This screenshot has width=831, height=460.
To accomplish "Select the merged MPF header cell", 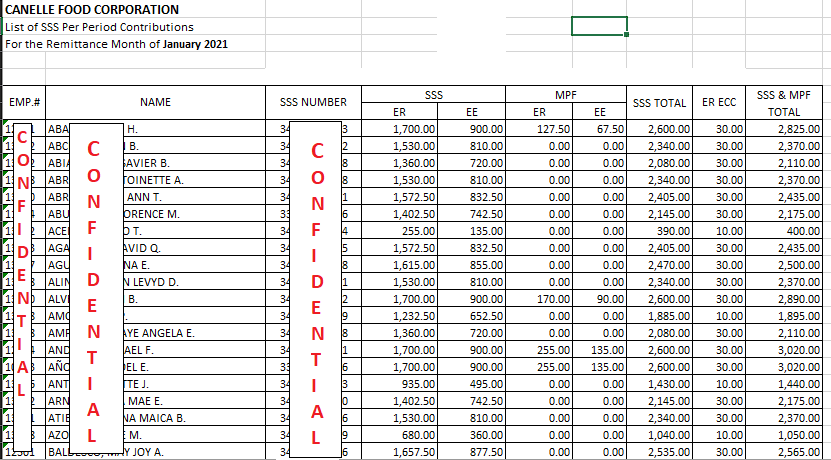I will click(565, 94).
